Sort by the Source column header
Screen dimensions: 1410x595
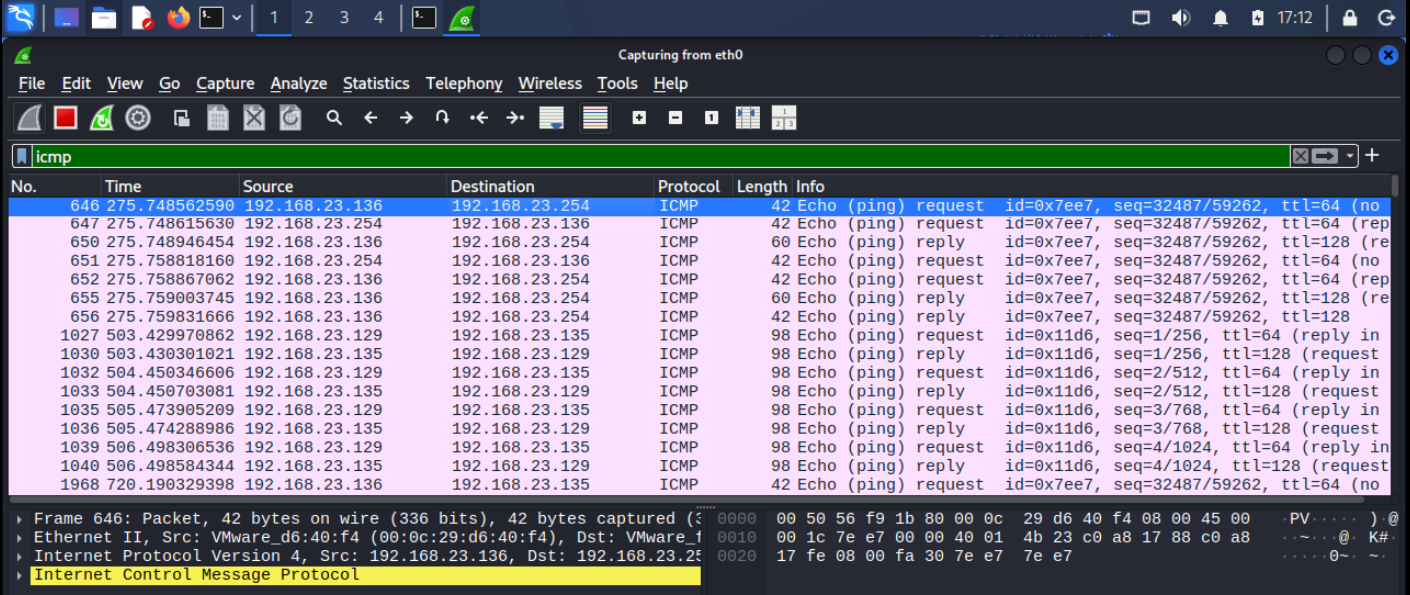pyautogui.click(x=343, y=186)
